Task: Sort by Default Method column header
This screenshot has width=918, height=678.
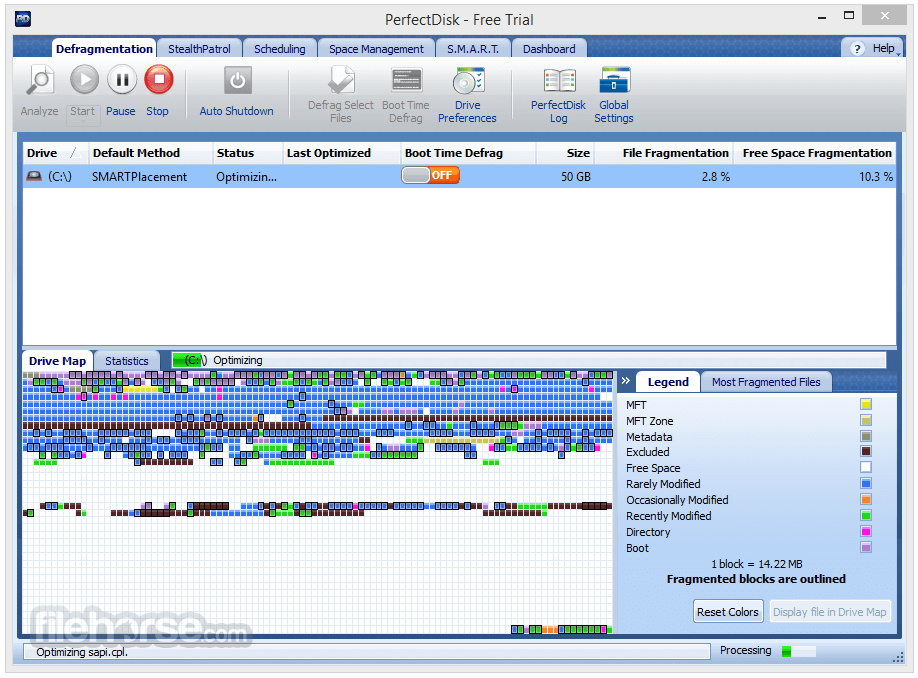Action: (x=150, y=153)
